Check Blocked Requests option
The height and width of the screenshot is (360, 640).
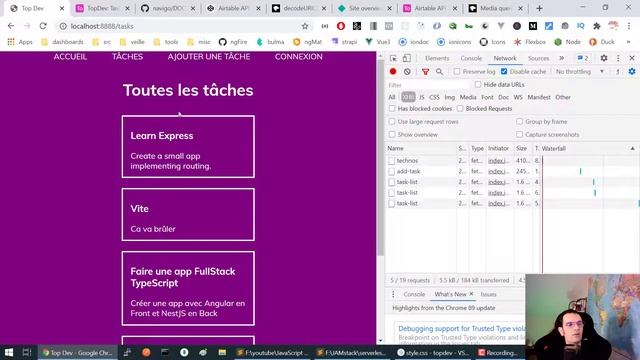(x=460, y=109)
